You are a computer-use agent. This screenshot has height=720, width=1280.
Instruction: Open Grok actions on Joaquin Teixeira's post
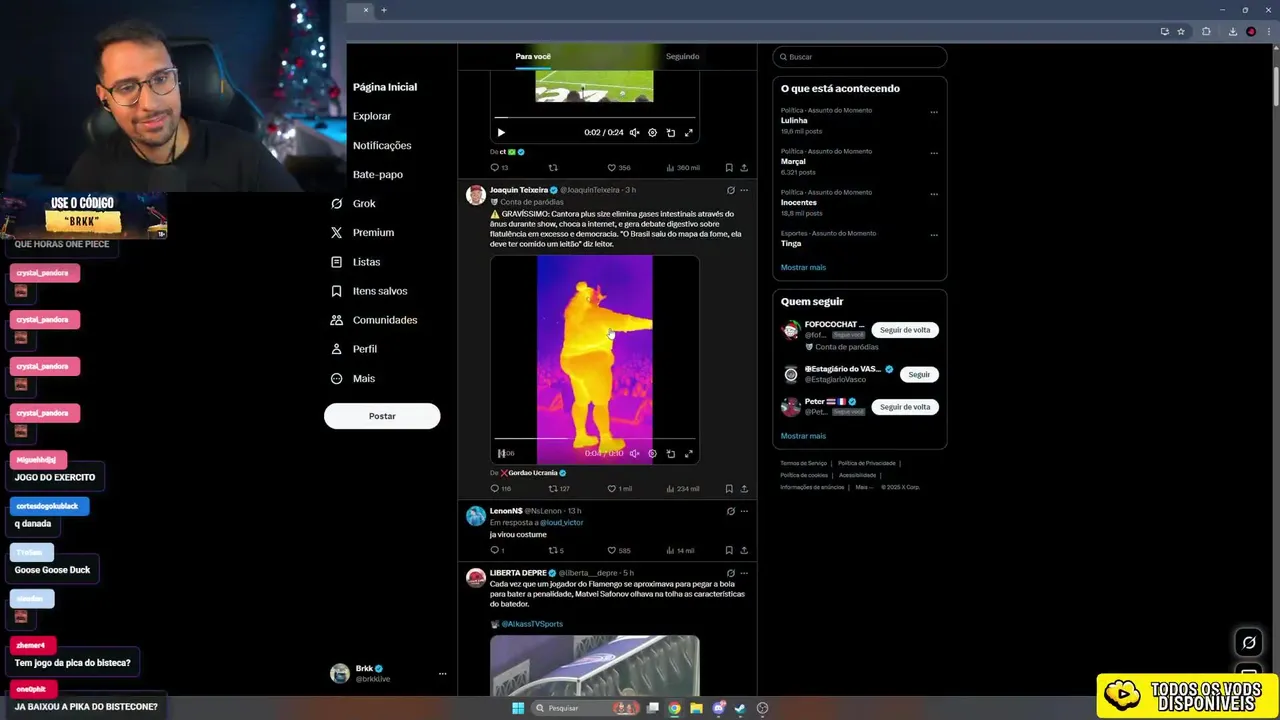(730, 190)
